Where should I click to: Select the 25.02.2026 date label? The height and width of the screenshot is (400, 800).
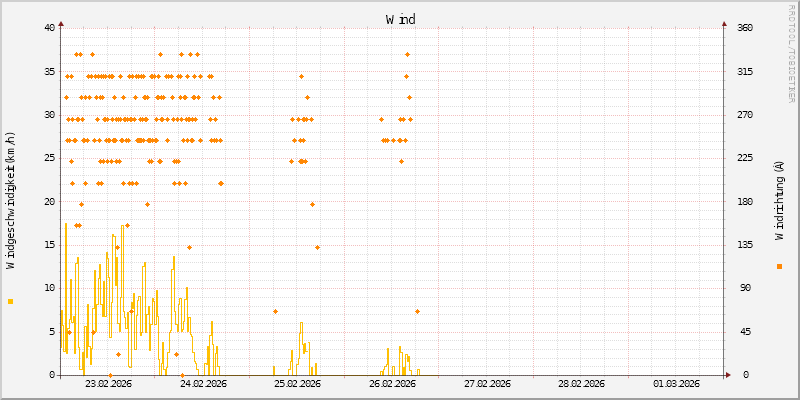[x=297, y=383]
